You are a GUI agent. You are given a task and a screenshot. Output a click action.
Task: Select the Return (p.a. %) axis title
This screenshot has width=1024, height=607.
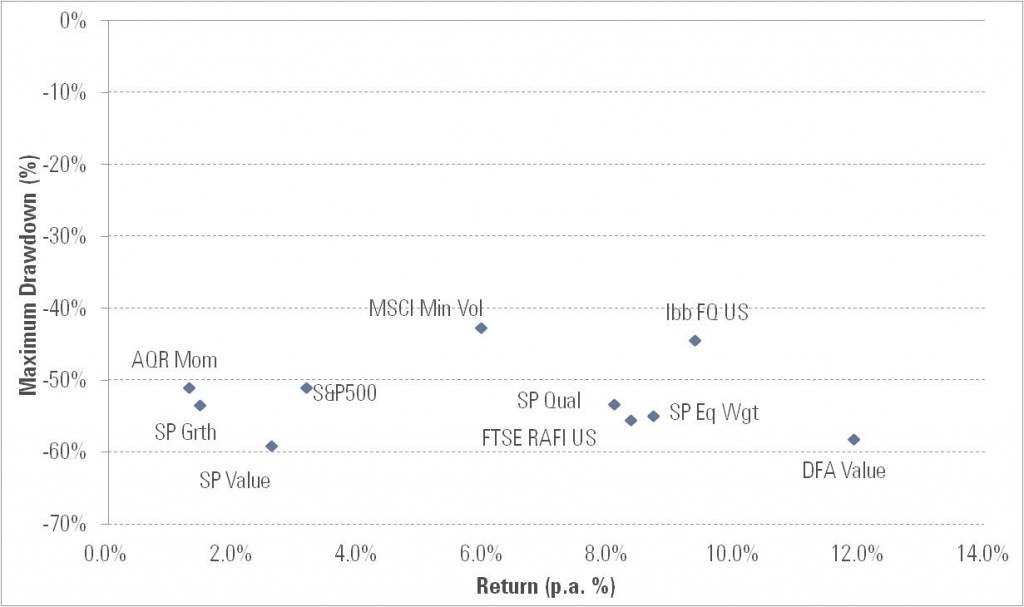[545, 586]
